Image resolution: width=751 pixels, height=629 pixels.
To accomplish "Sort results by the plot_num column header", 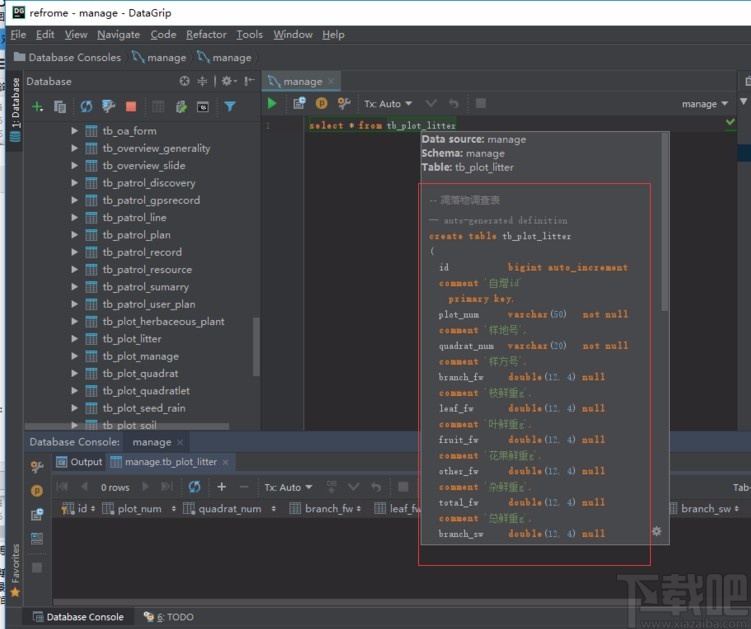I will tap(139, 509).
